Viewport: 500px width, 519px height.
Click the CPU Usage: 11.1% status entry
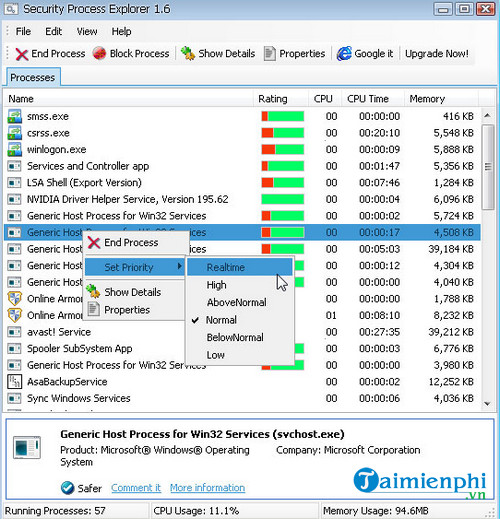[x=196, y=511]
